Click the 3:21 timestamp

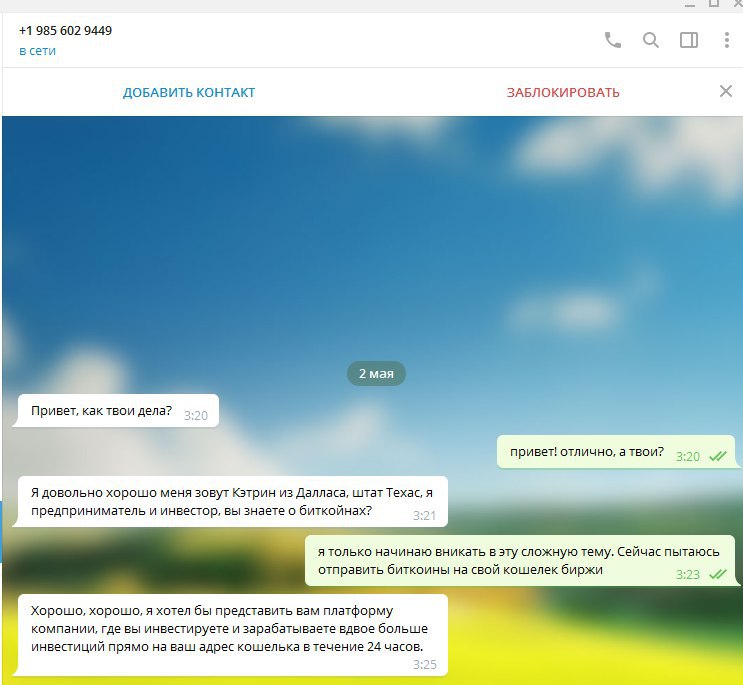click(x=425, y=515)
